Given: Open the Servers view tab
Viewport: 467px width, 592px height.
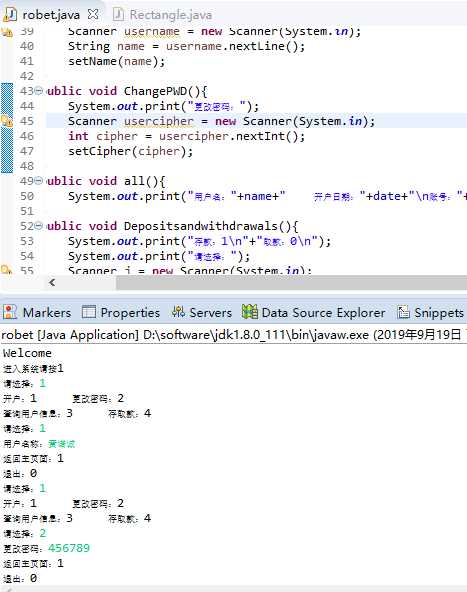Looking at the screenshot, I should pyautogui.click(x=210, y=313).
